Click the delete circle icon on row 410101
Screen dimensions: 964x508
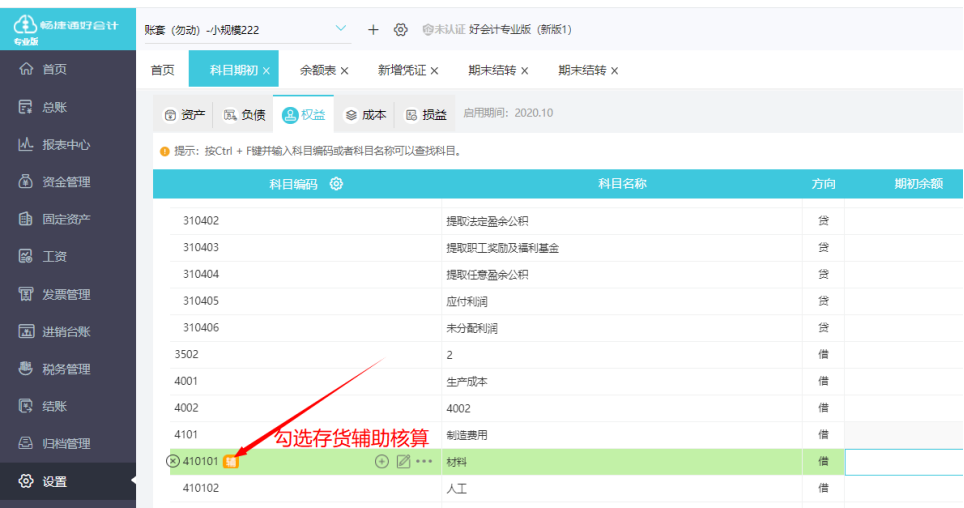[173, 461]
